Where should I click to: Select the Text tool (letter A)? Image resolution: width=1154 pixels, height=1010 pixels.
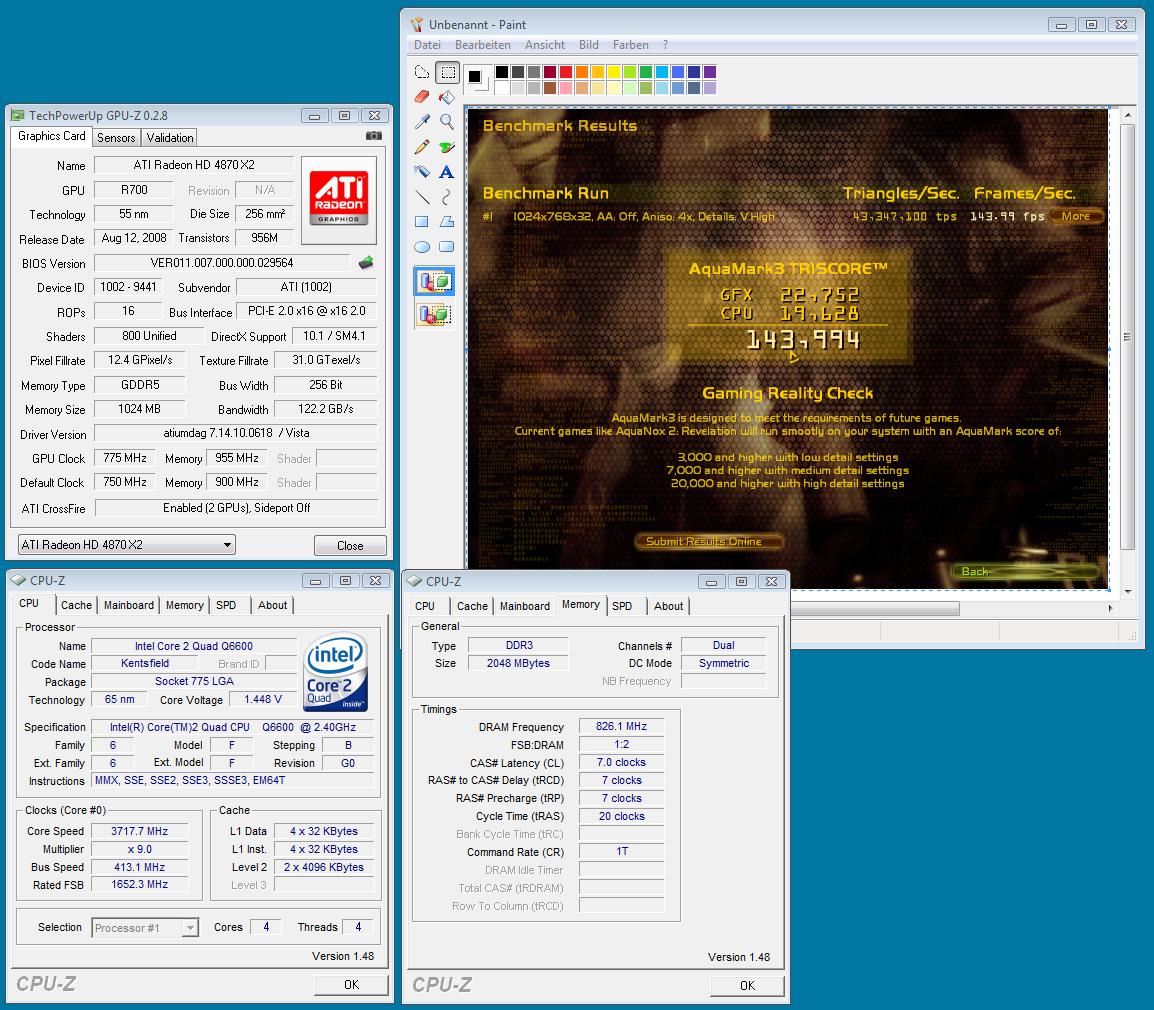point(447,172)
